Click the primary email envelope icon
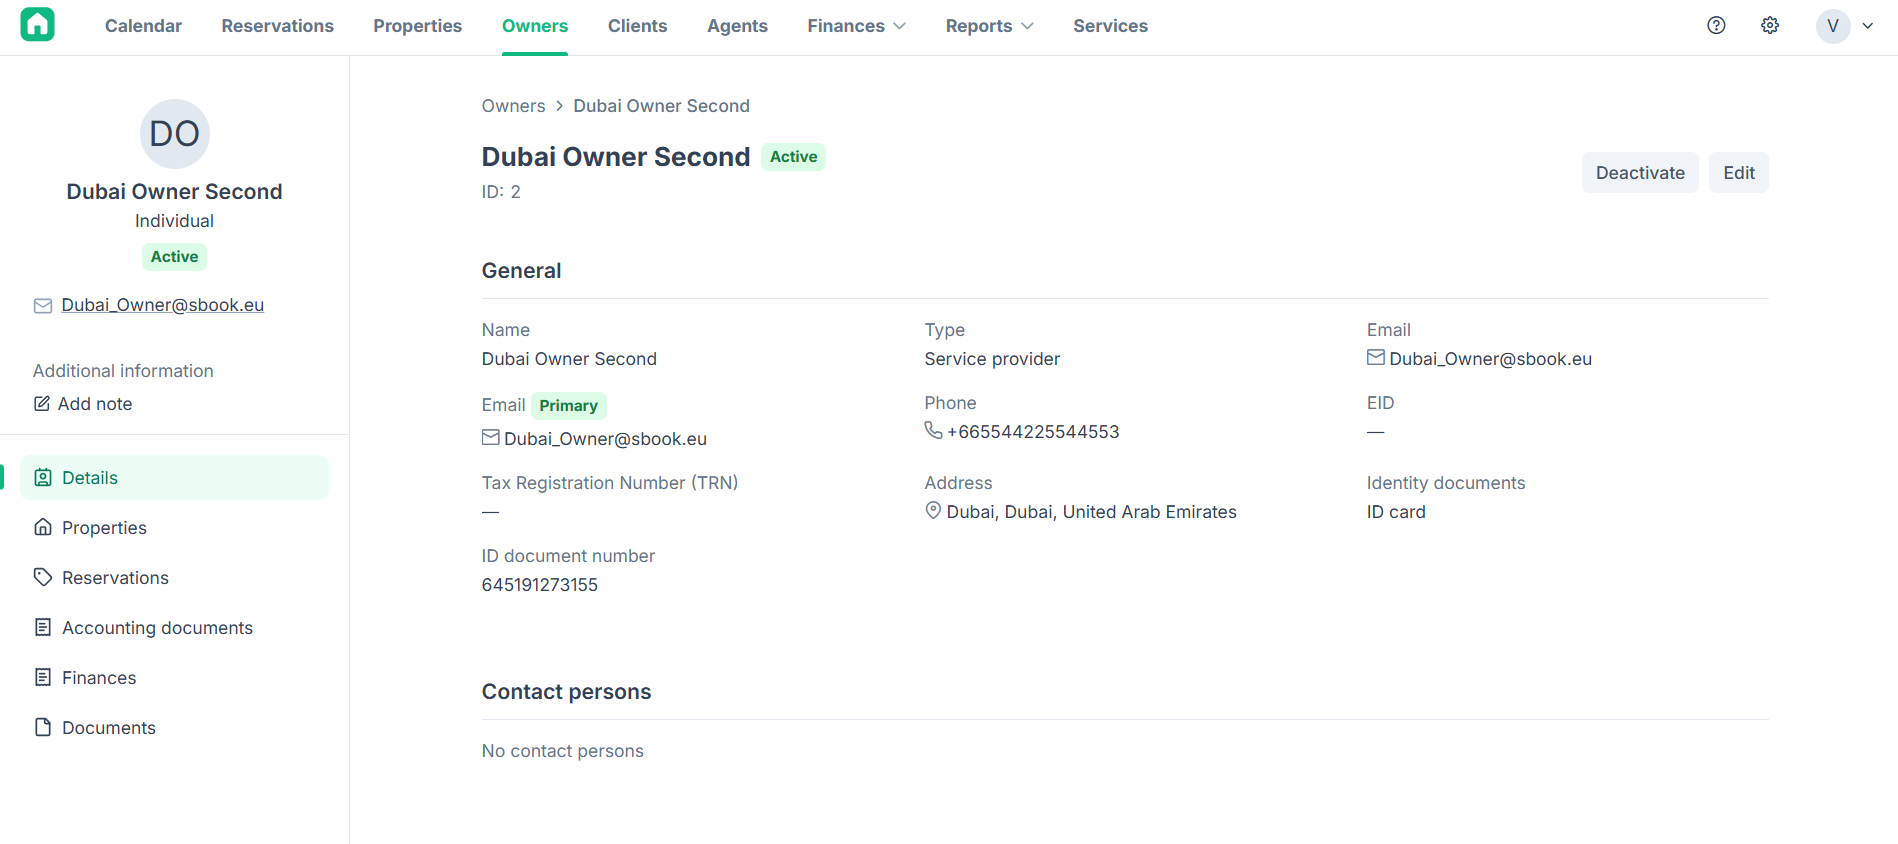Screen dimensions: 1898x844 point(491,437)
